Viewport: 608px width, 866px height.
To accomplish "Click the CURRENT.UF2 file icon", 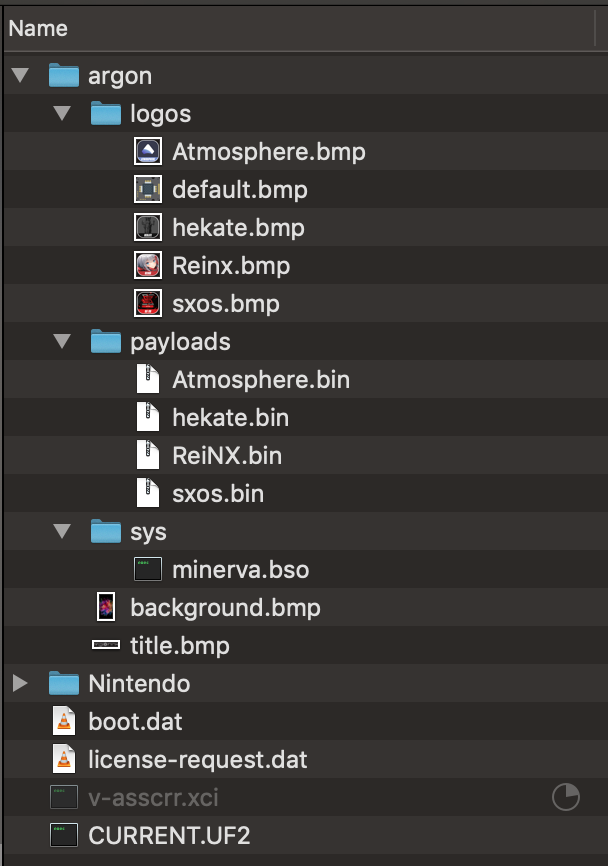I will pos(64,835).
